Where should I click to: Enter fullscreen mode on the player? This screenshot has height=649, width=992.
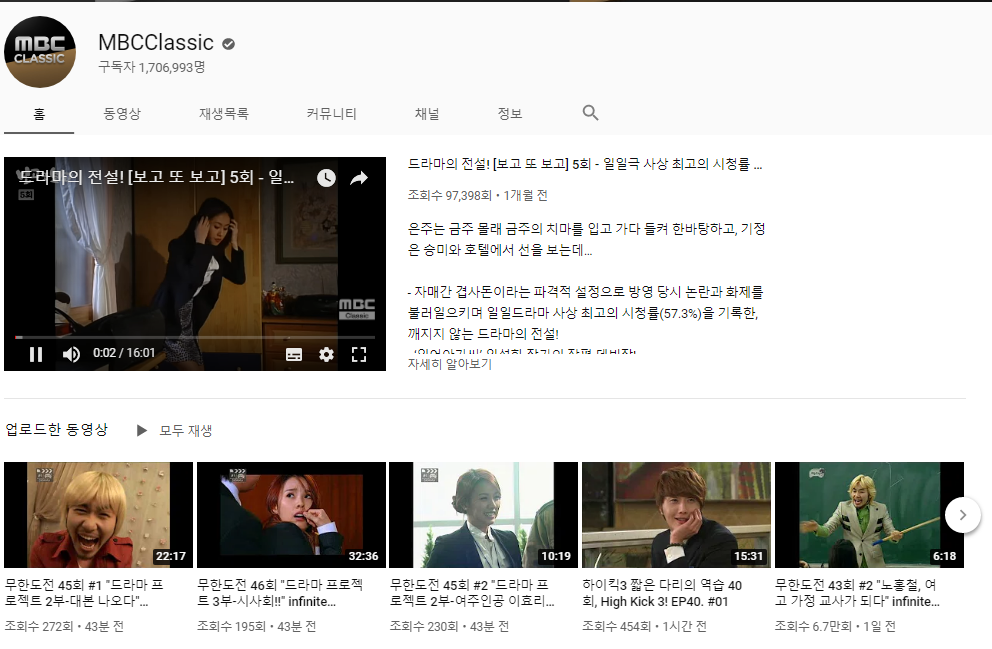click(x=359, y=354)
